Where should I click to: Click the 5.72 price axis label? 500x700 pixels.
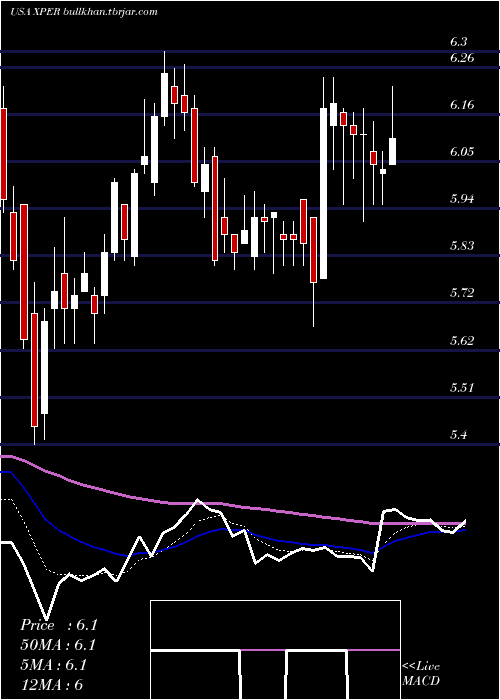[x=462, y=292]
